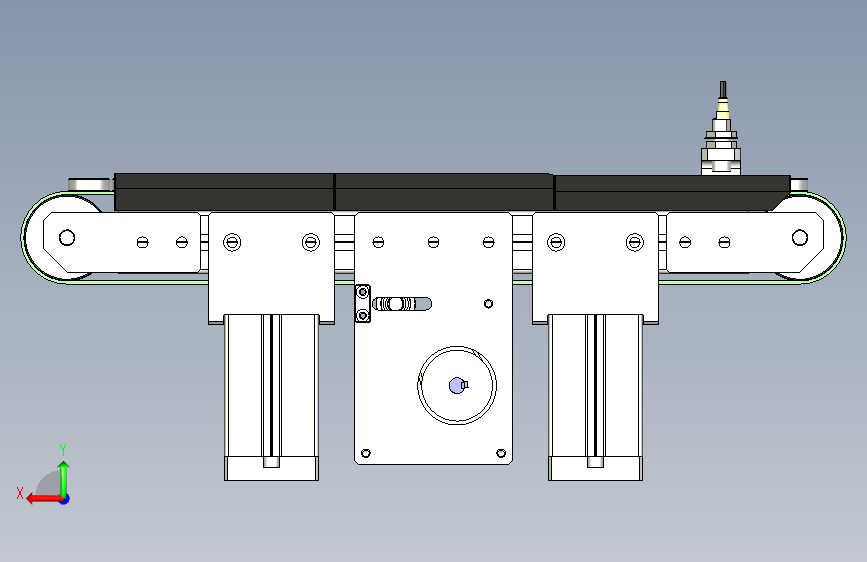Select the leftmost black pallet on the conveyor
The width and height of the screenshot is (867, 562).
(x=224, y=192)
